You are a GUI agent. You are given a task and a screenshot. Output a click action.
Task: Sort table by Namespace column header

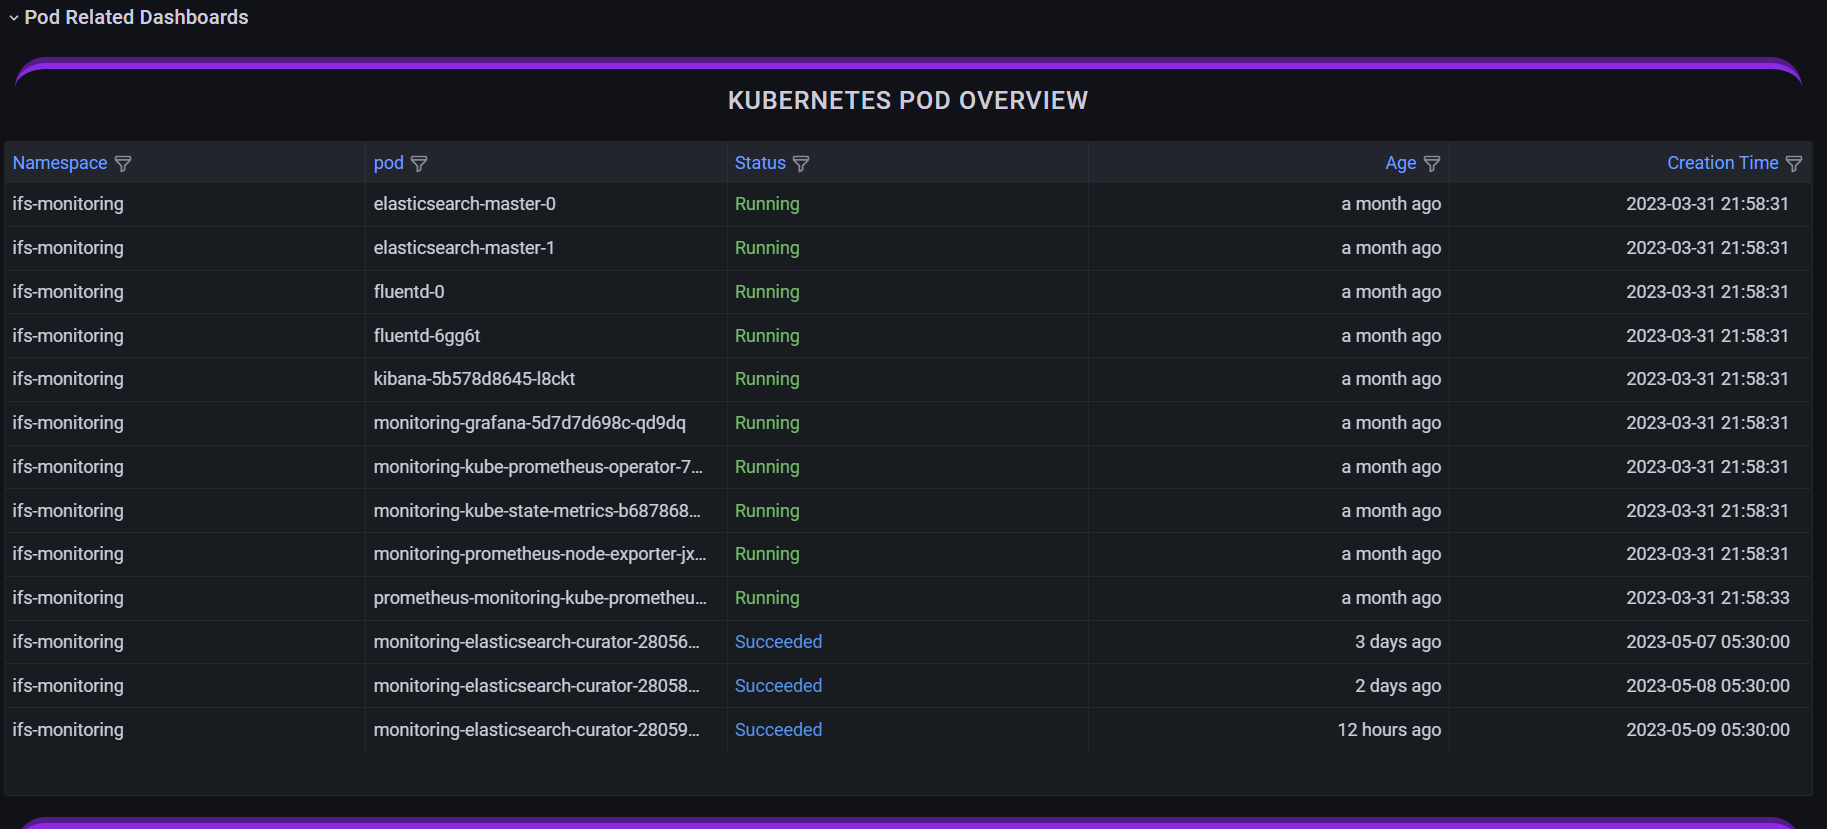(x=60, y=163)
